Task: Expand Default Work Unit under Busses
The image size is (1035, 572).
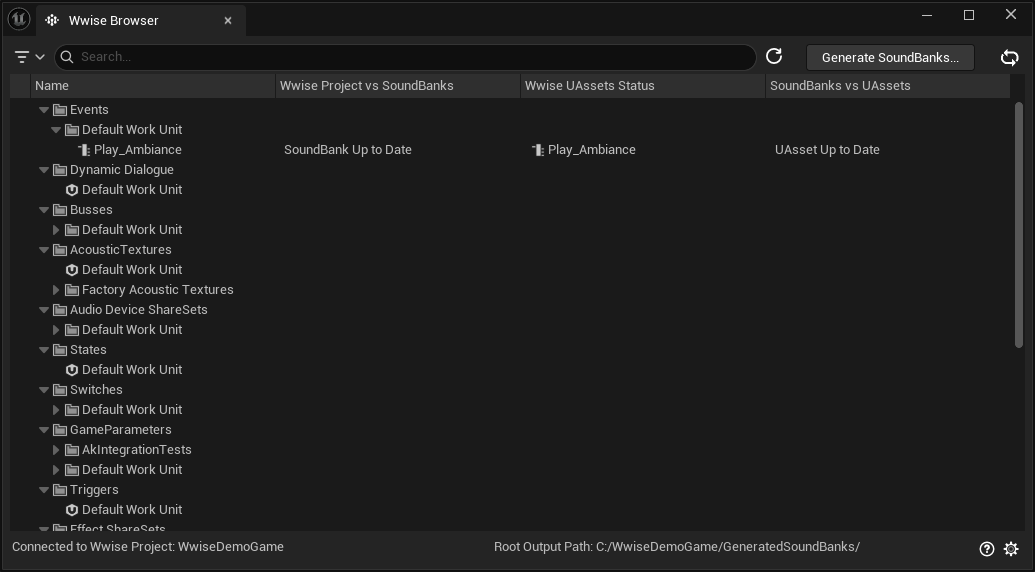Action: pyautogui.click(x=57, y=230)
